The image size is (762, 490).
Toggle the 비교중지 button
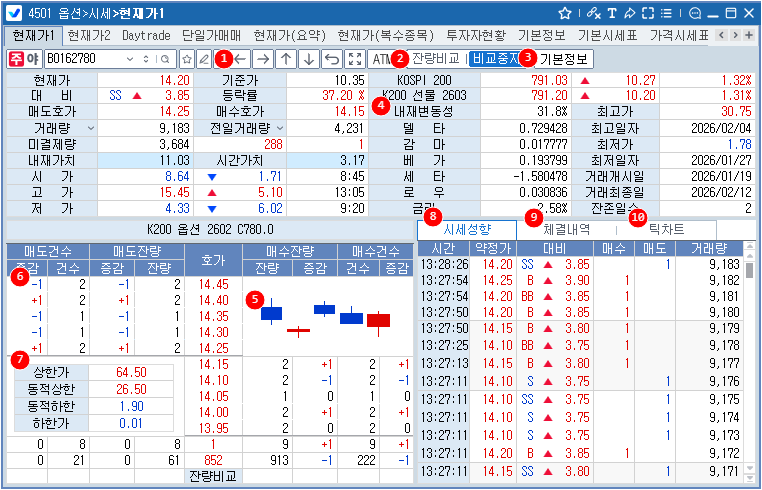[495, 59]
